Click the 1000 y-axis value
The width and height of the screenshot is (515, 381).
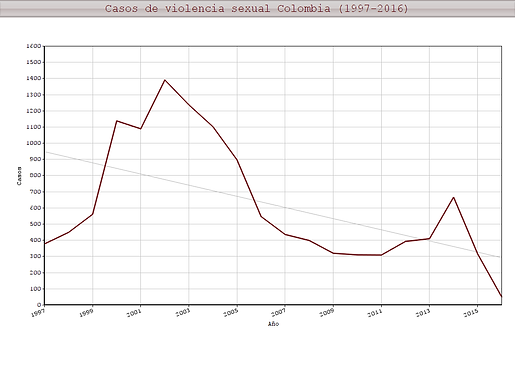(33, 143)
